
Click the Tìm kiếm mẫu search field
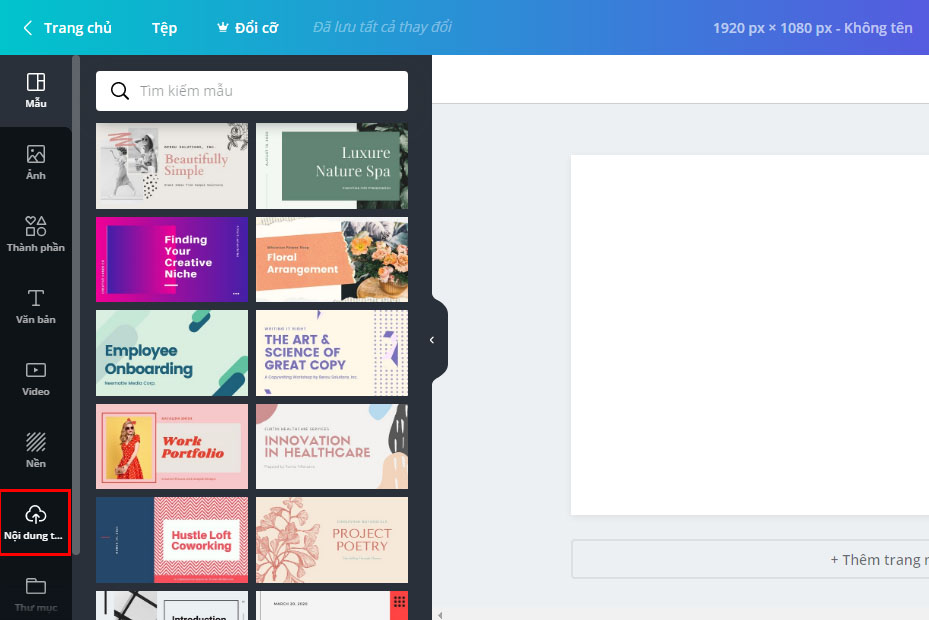265,91
